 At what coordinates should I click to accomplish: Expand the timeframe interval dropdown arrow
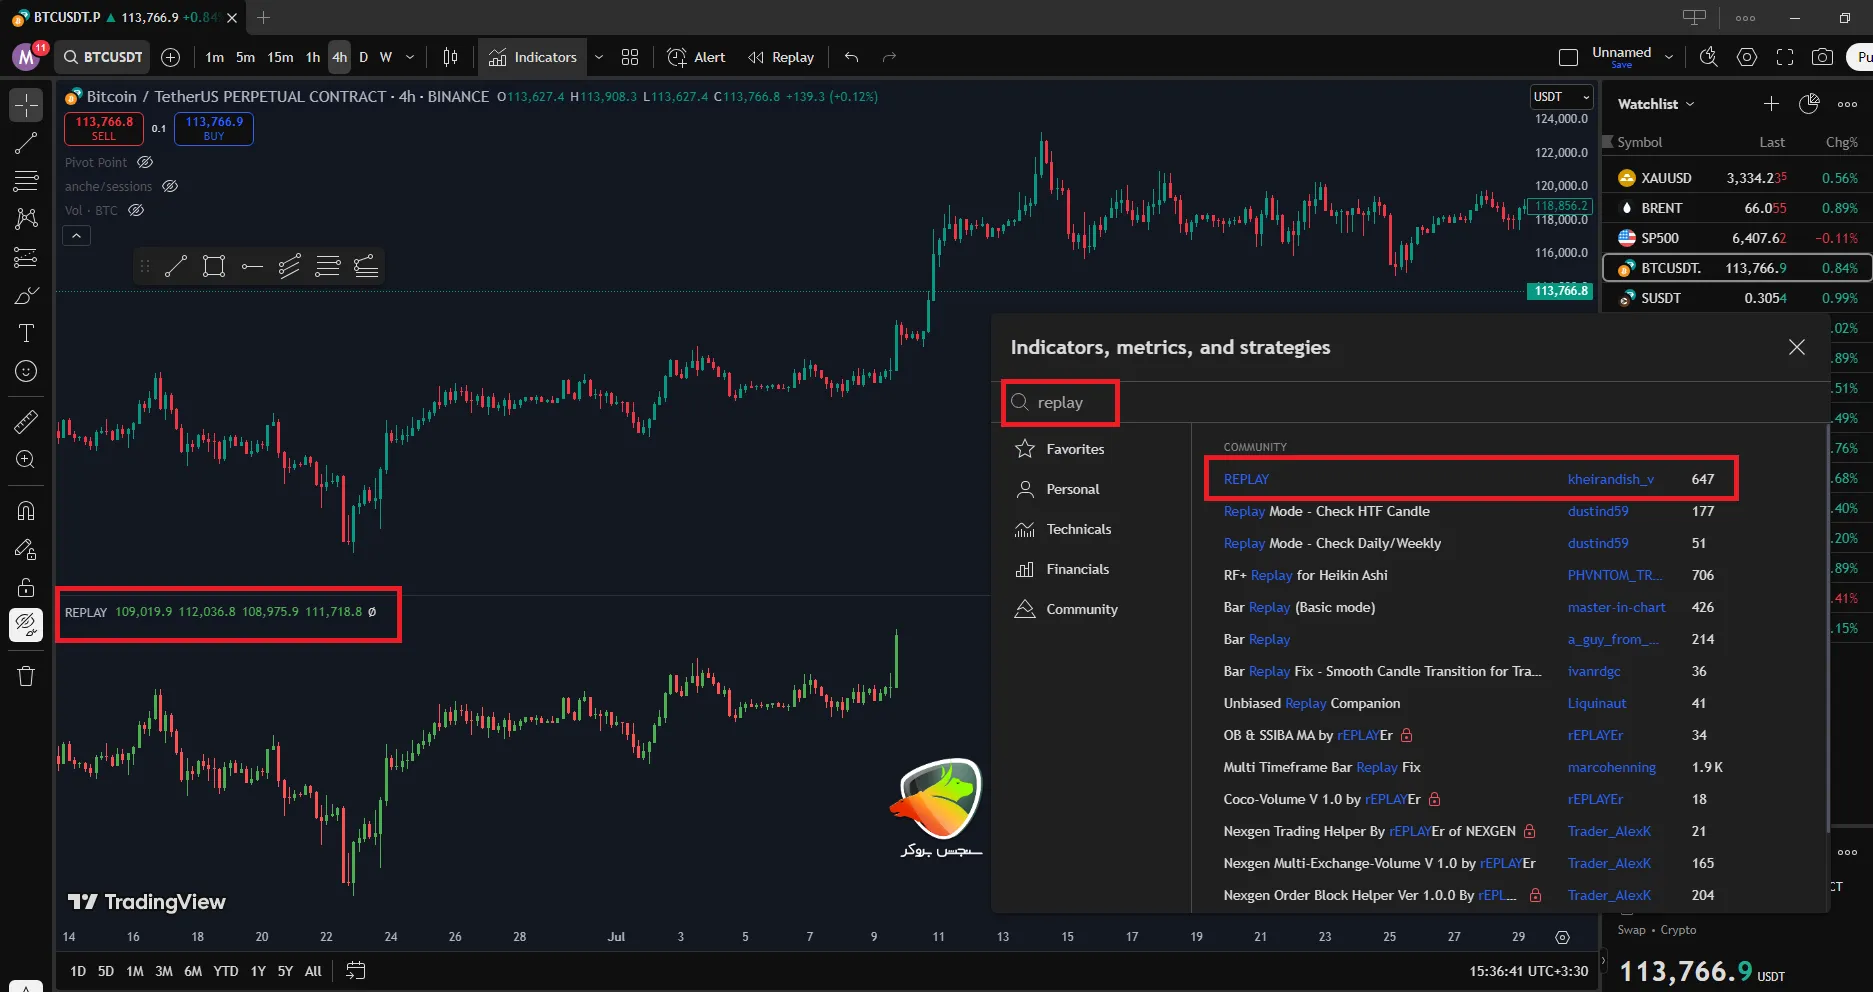click(x=410, y=57)
